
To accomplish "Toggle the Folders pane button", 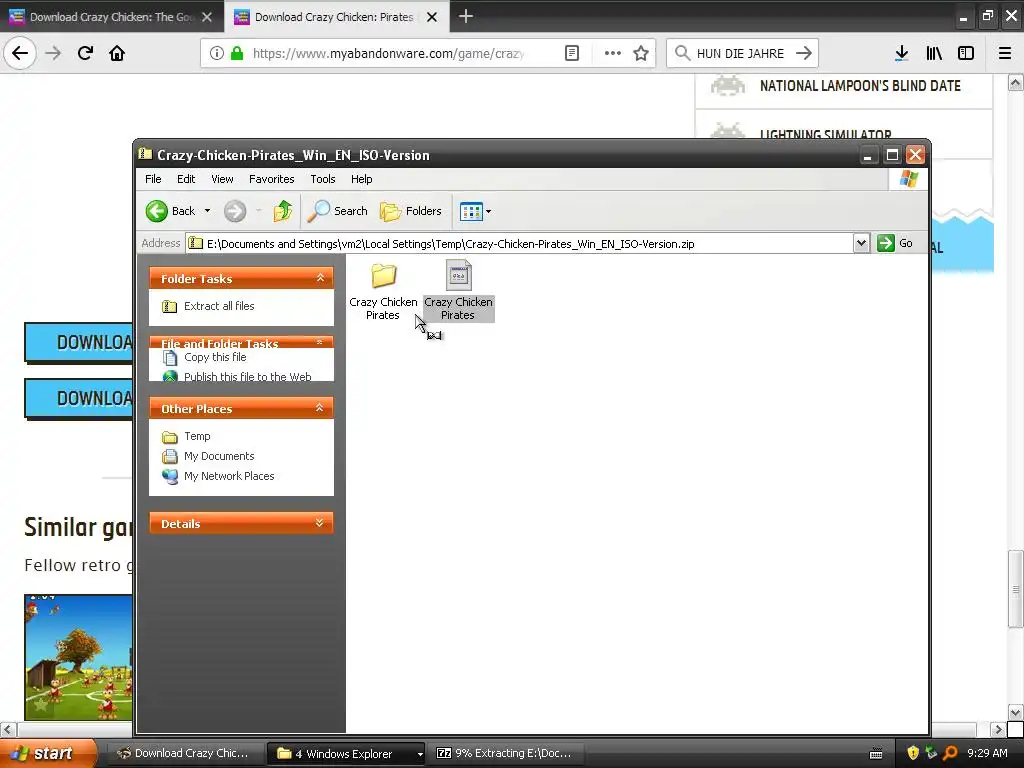I will [x=411, y=211].
